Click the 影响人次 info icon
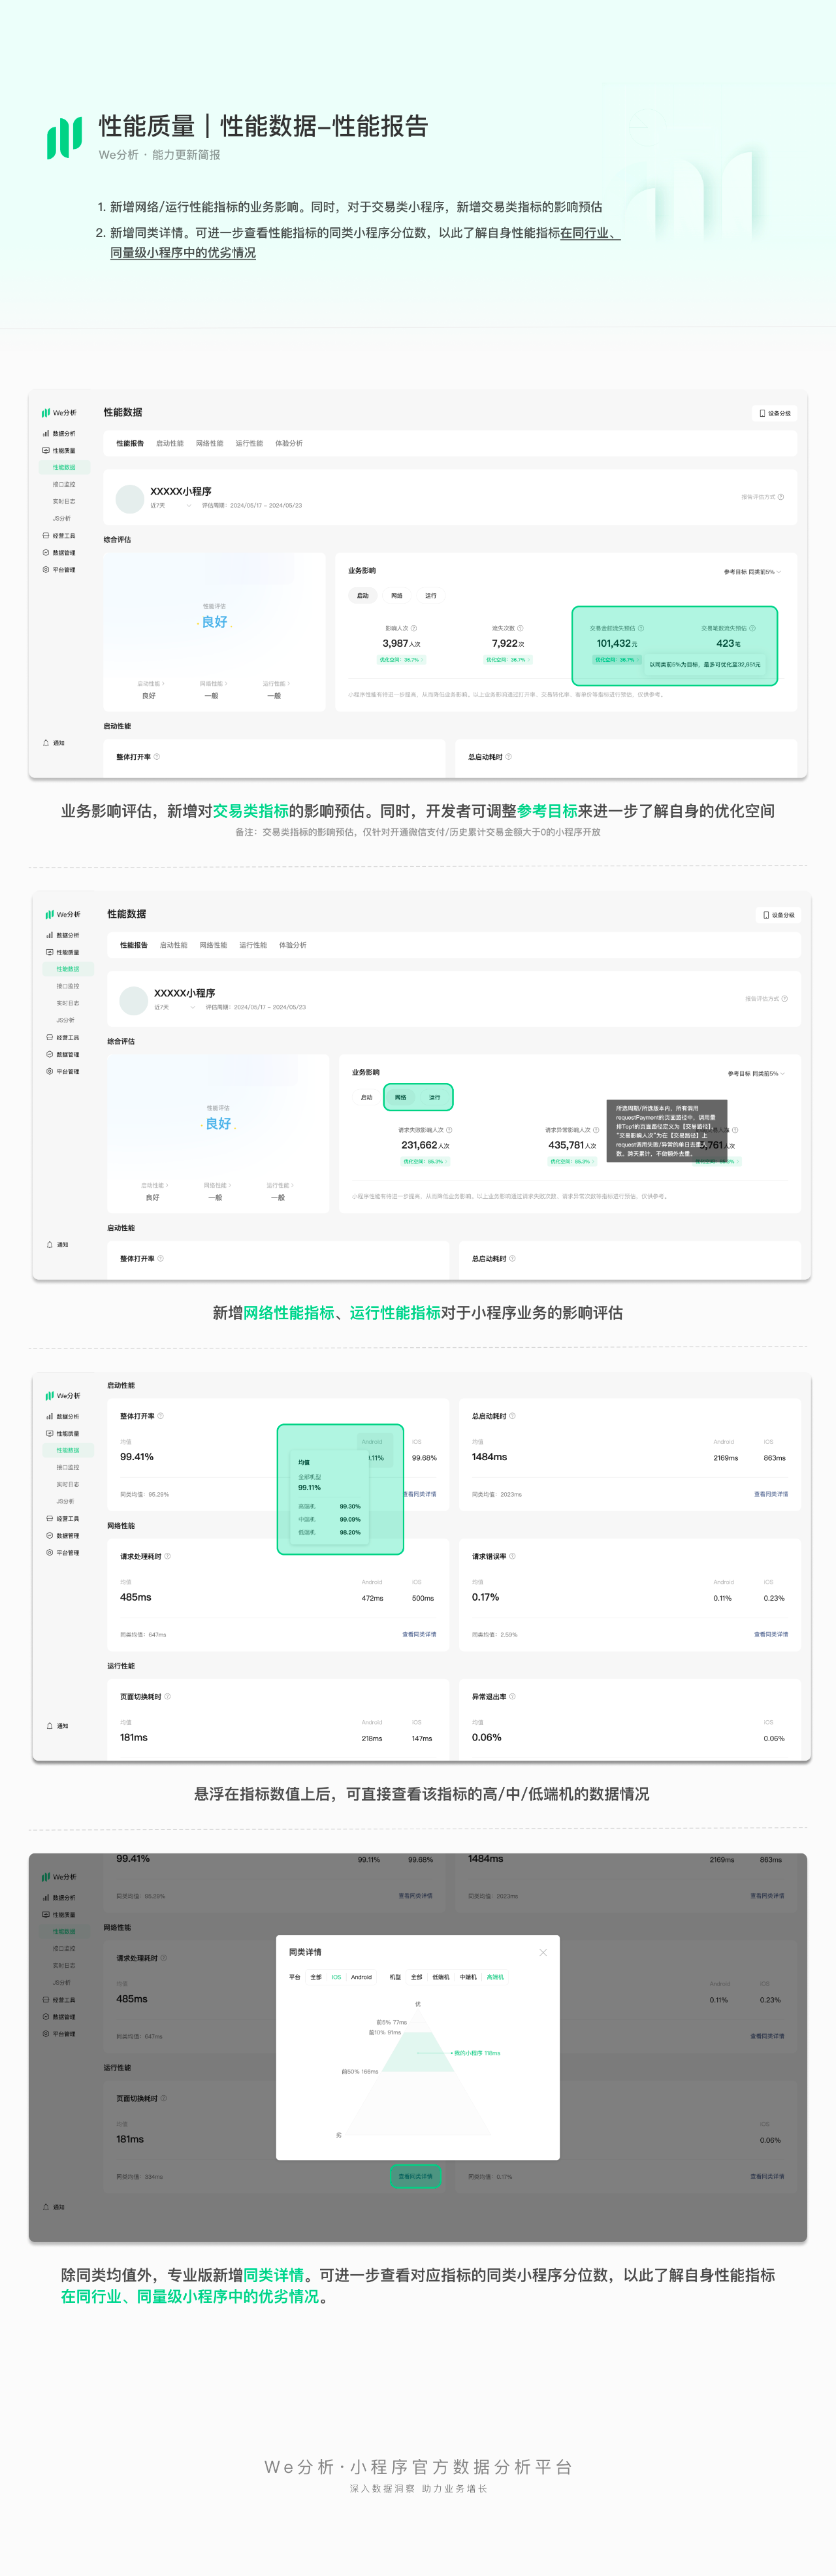The width and height of the screenshot is (836, 2576). click(414, 628)
